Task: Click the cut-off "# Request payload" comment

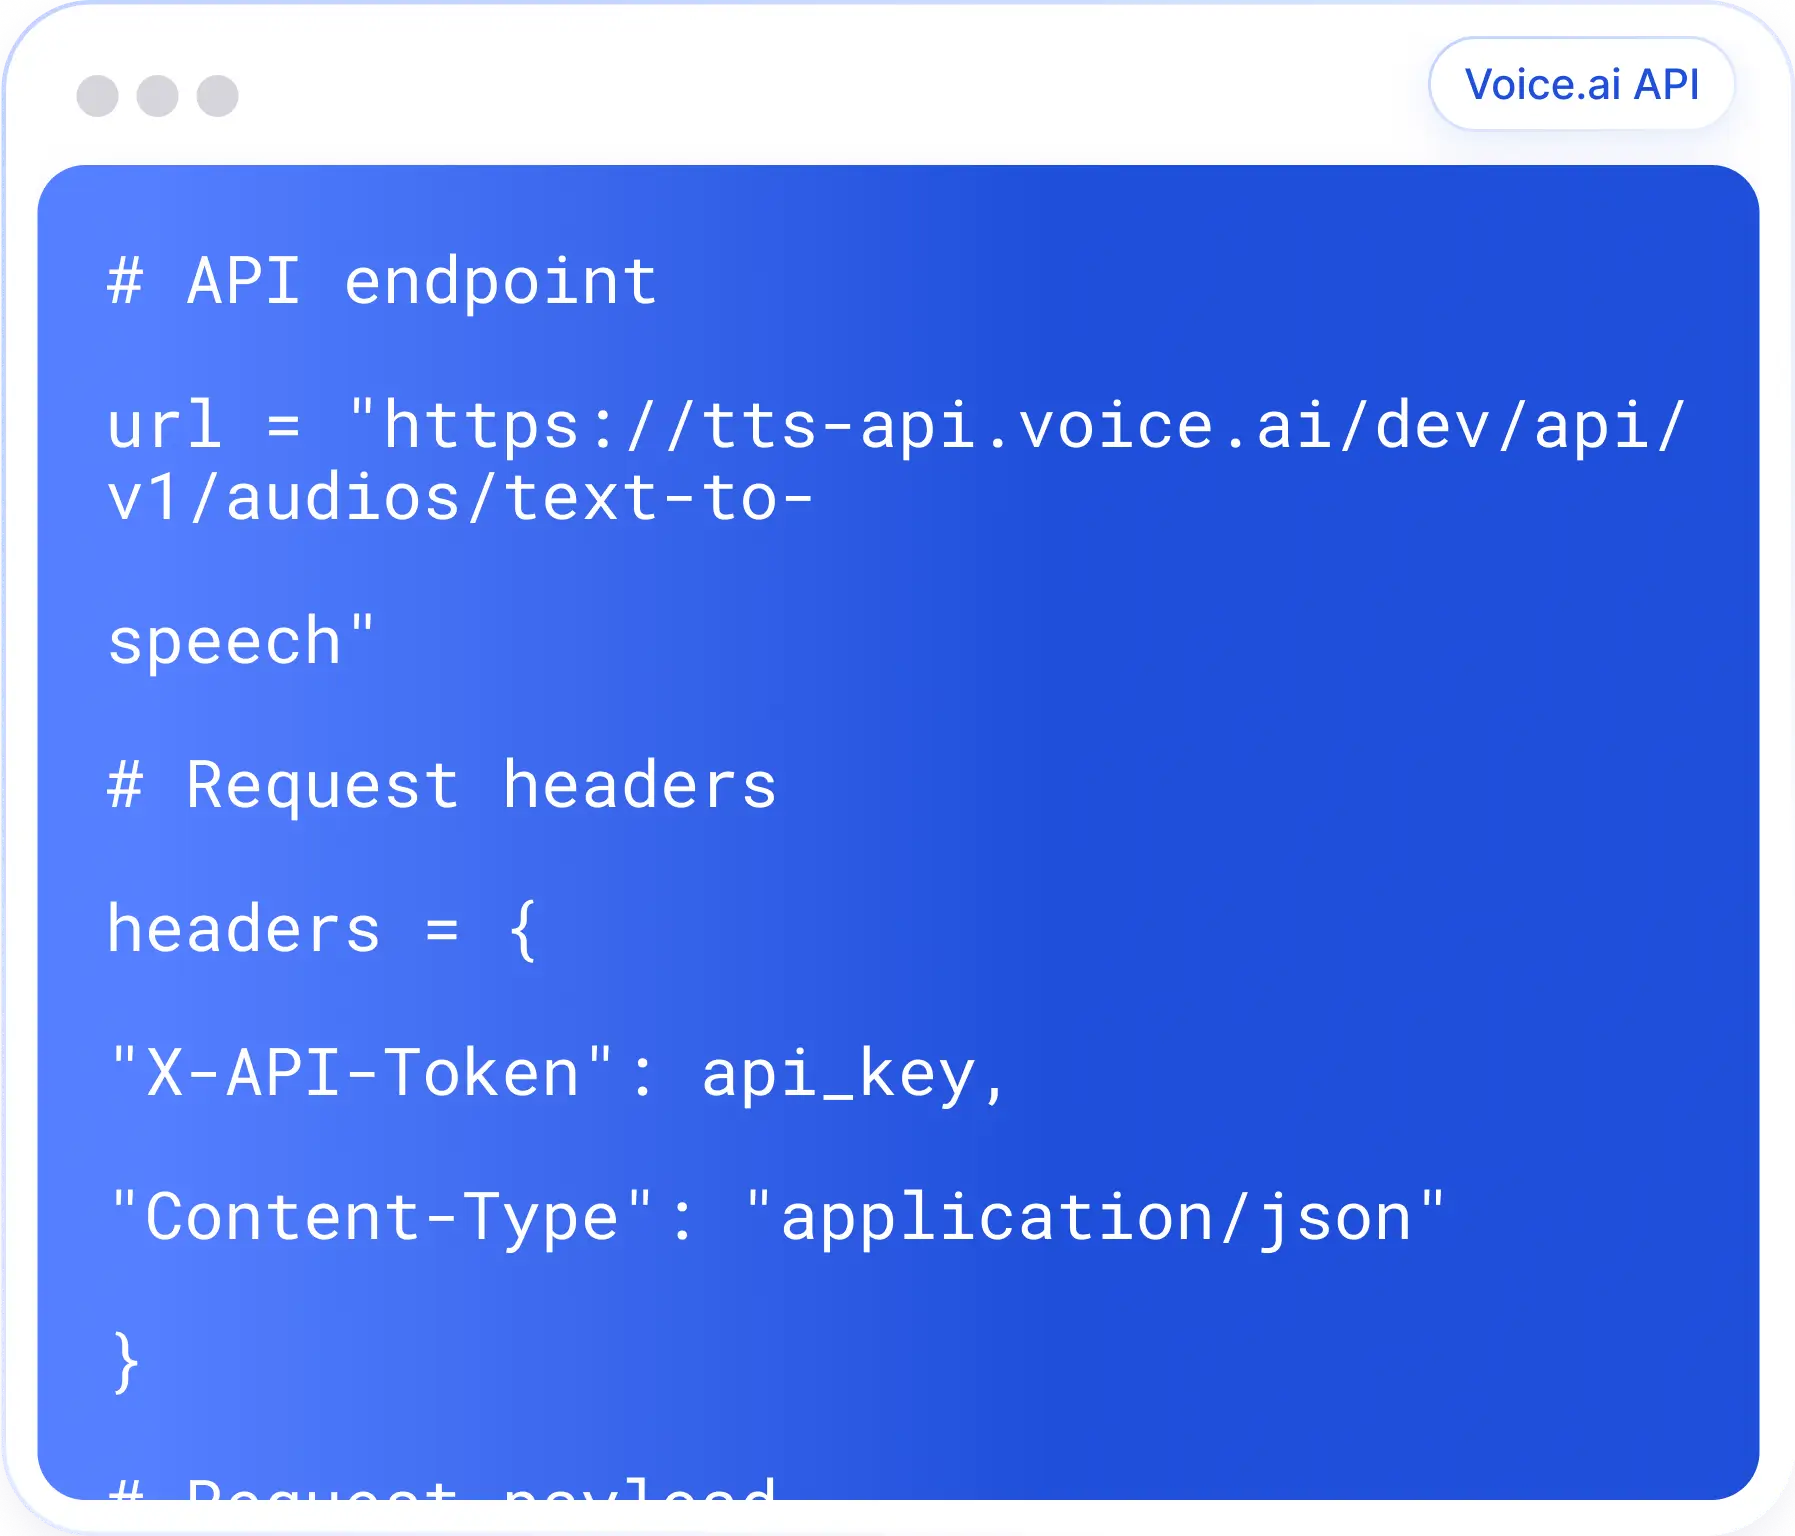Action: click(x=441, y=1488)
